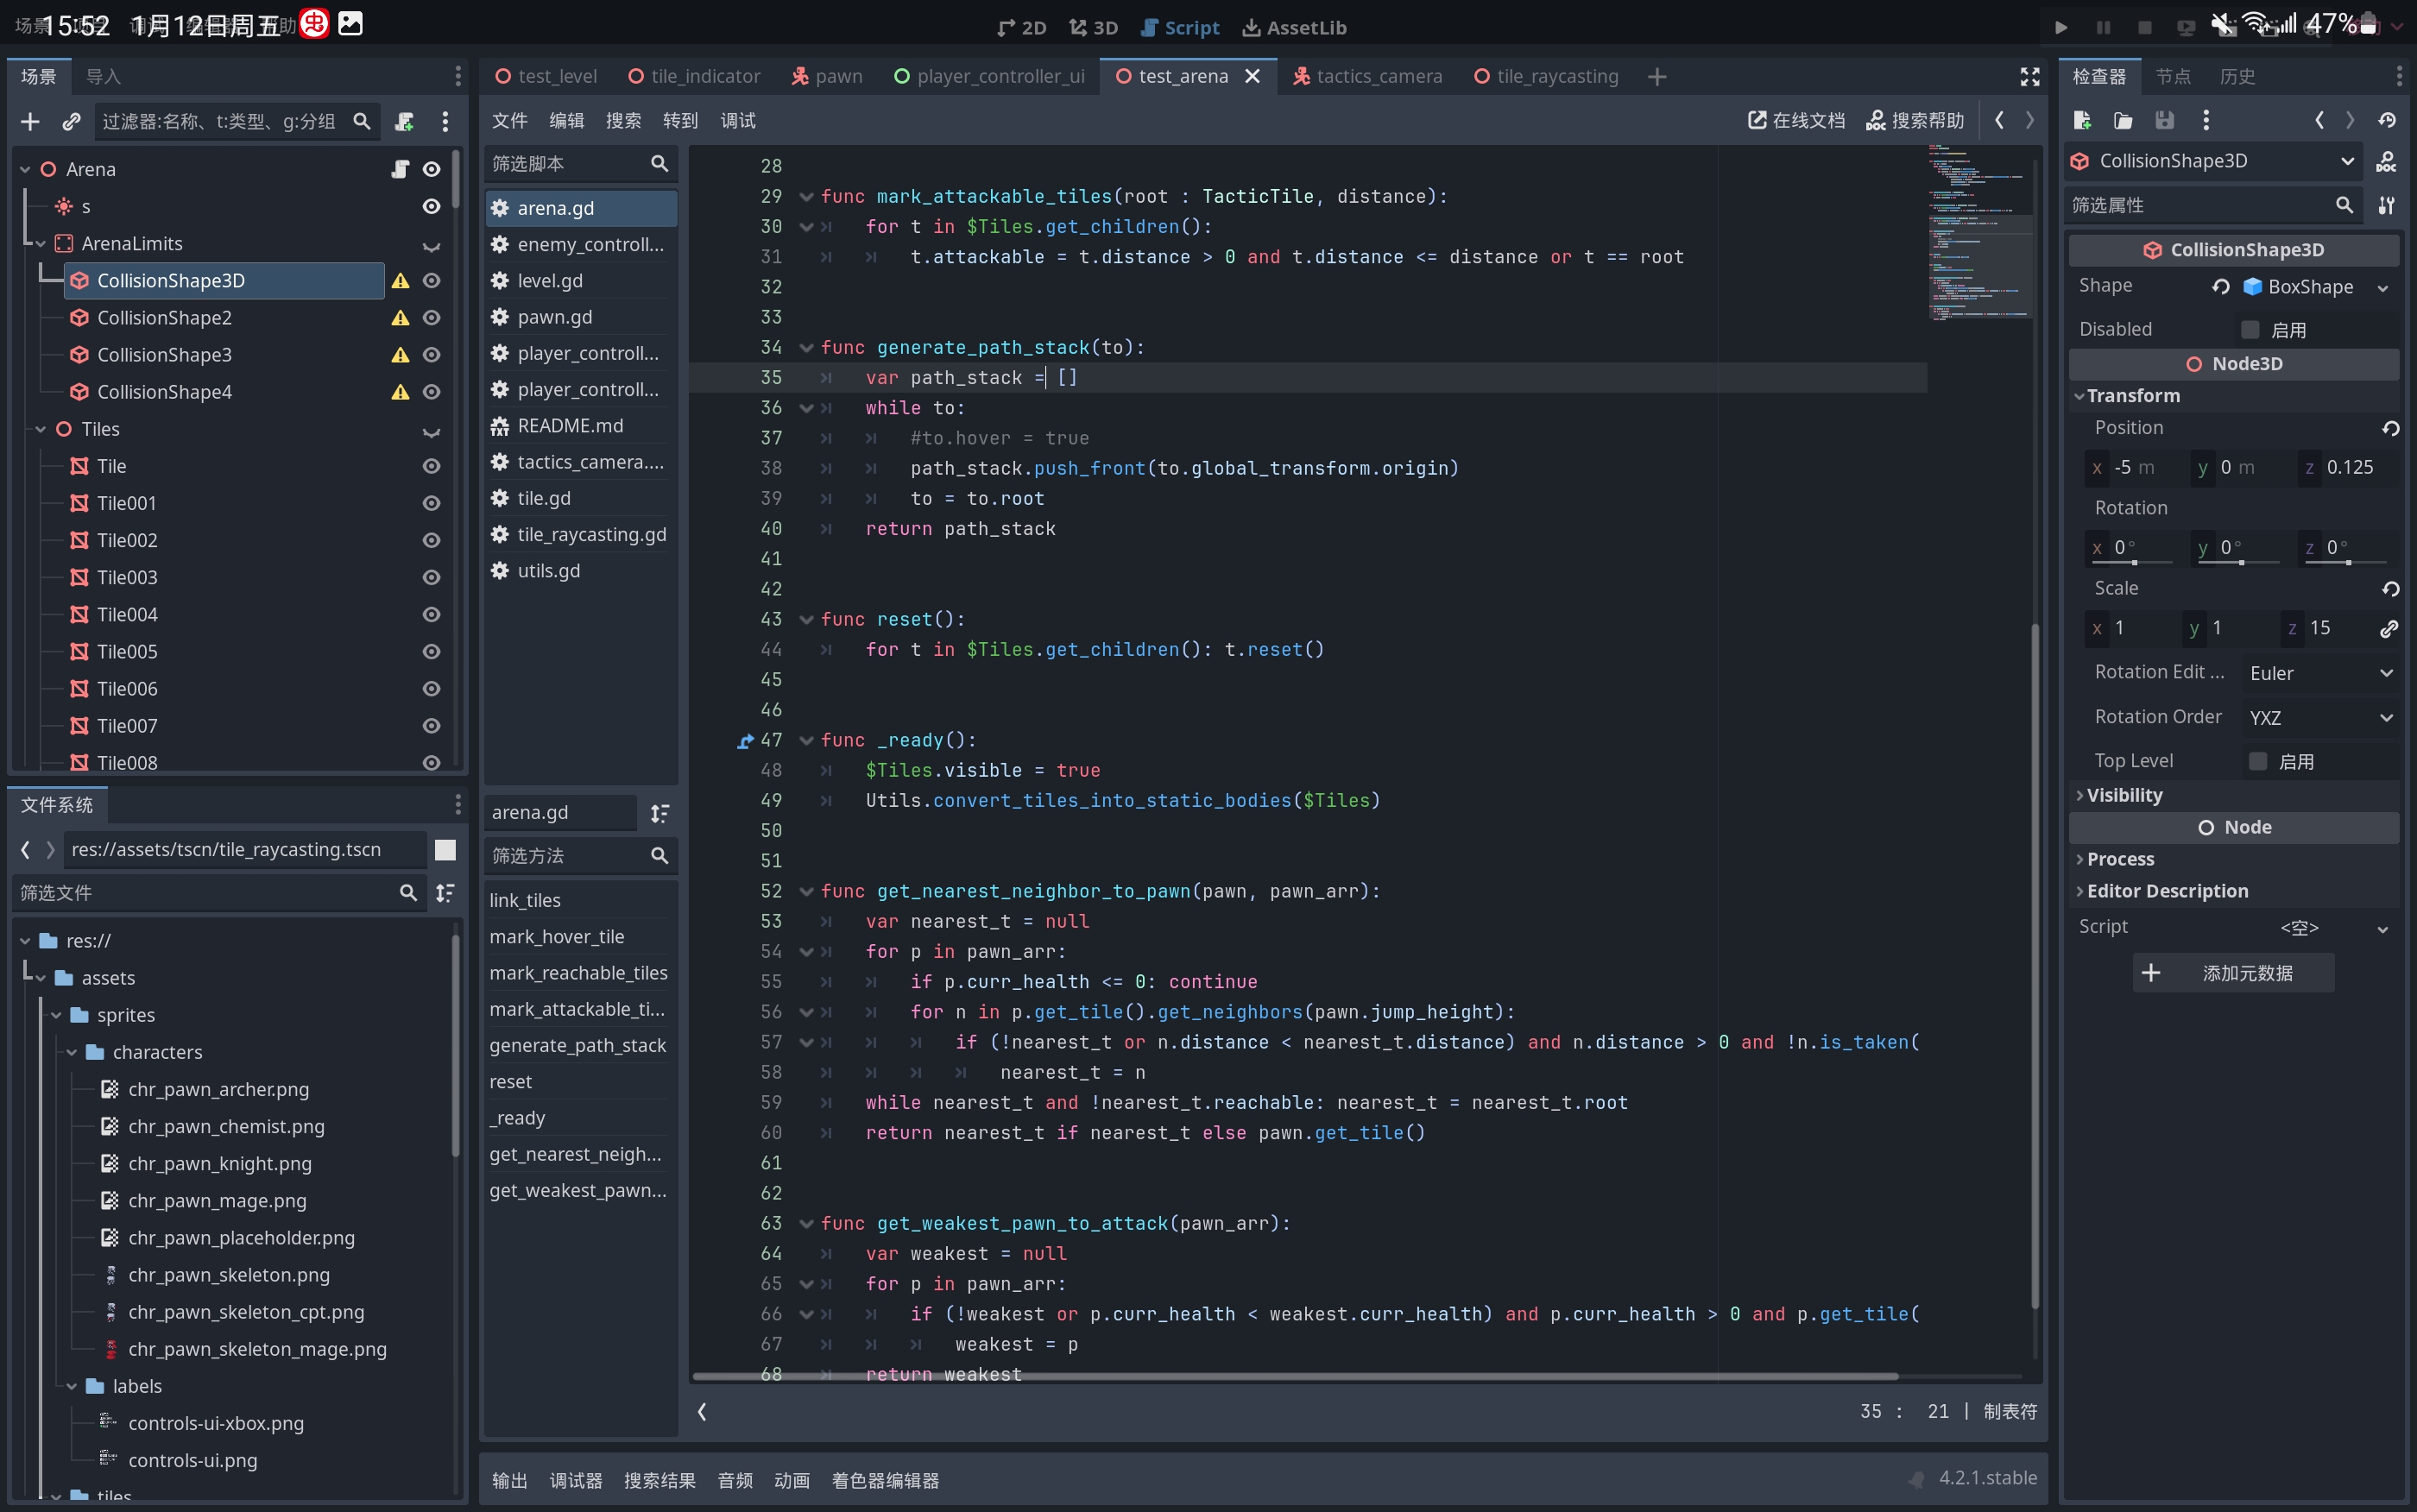Add a new child node with plus icon

30,121
